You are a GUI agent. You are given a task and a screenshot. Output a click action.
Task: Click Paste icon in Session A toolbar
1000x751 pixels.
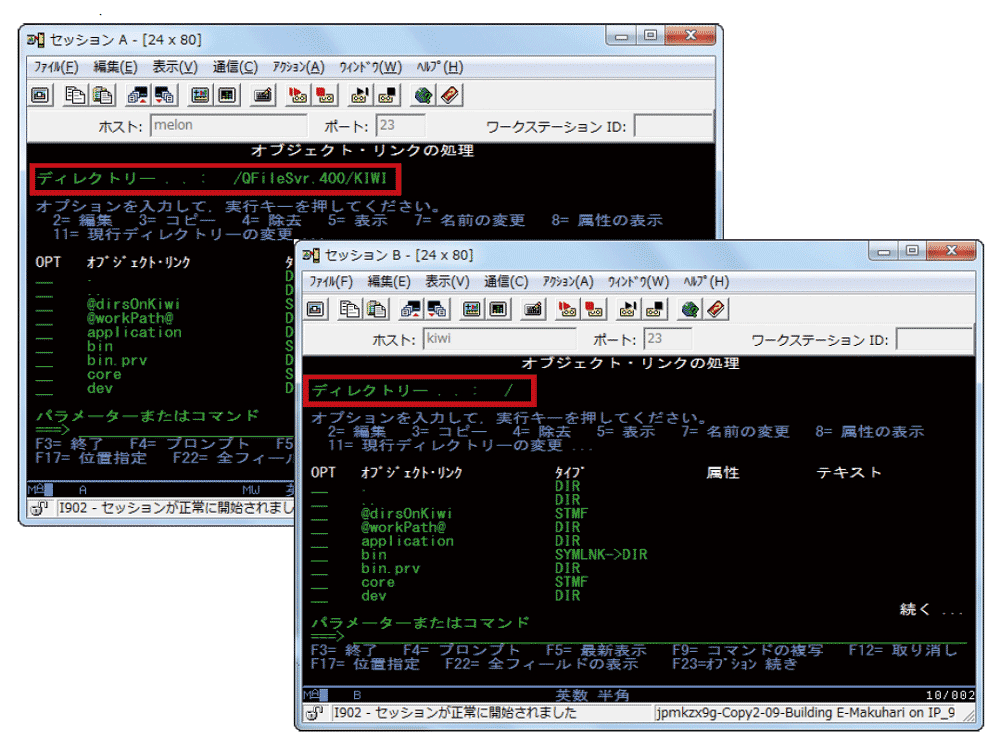click(x=102, y=96)
